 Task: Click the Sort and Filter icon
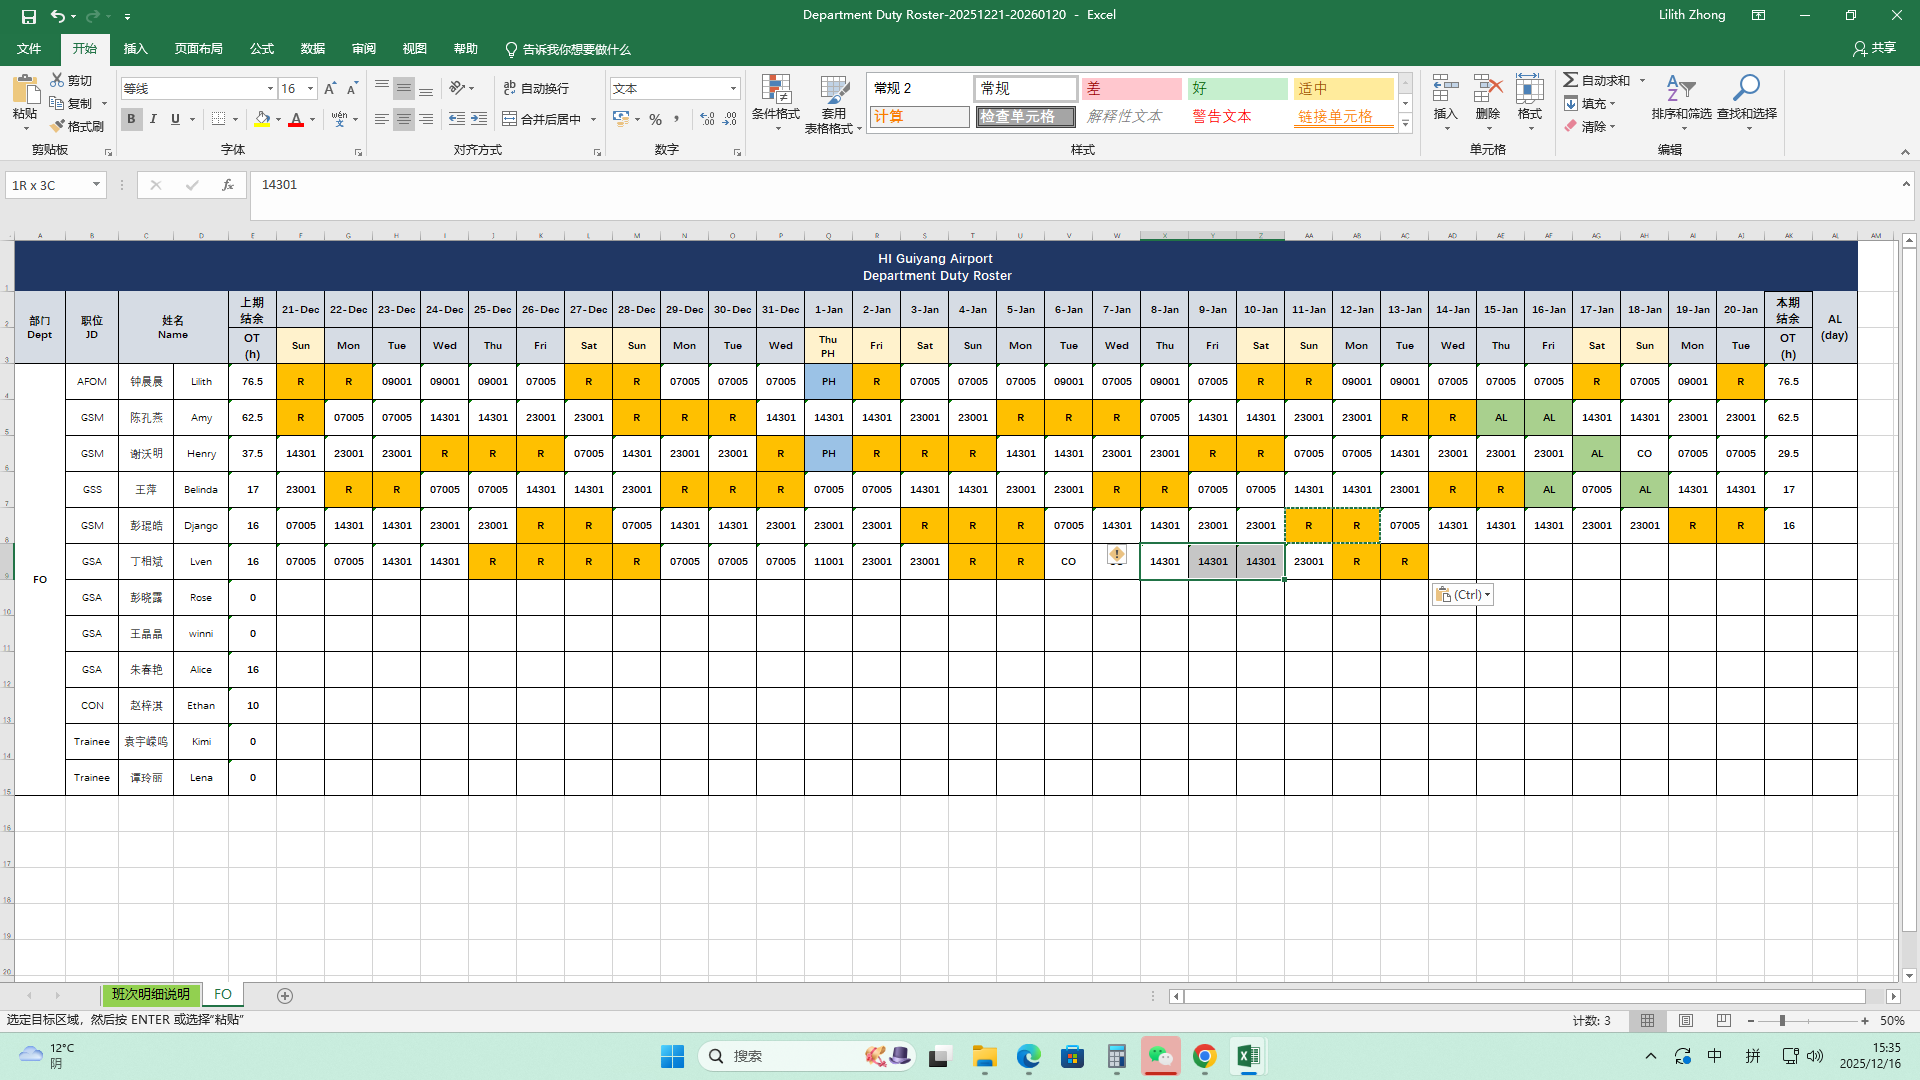(x=1680, y=90)
